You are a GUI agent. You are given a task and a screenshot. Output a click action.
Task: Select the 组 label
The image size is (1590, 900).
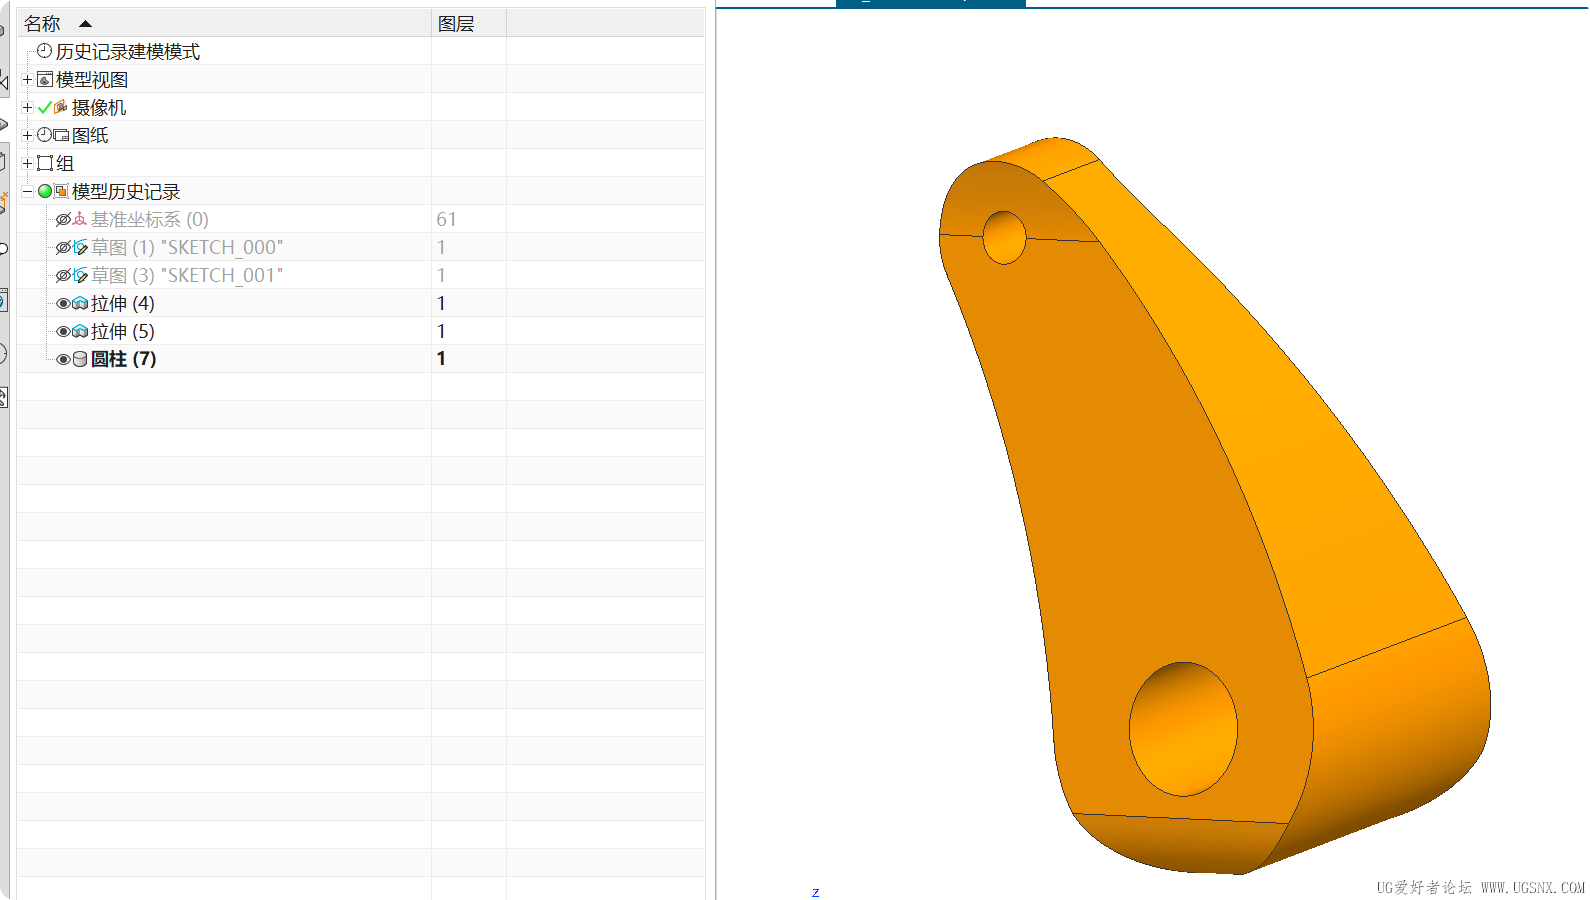point(65,163)
